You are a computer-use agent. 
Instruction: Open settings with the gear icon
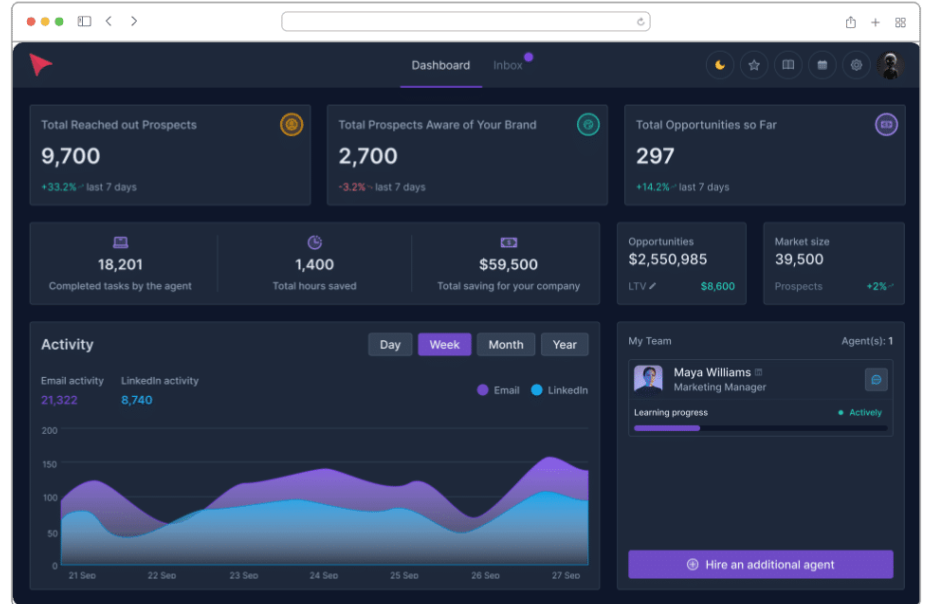coord(855,65)
